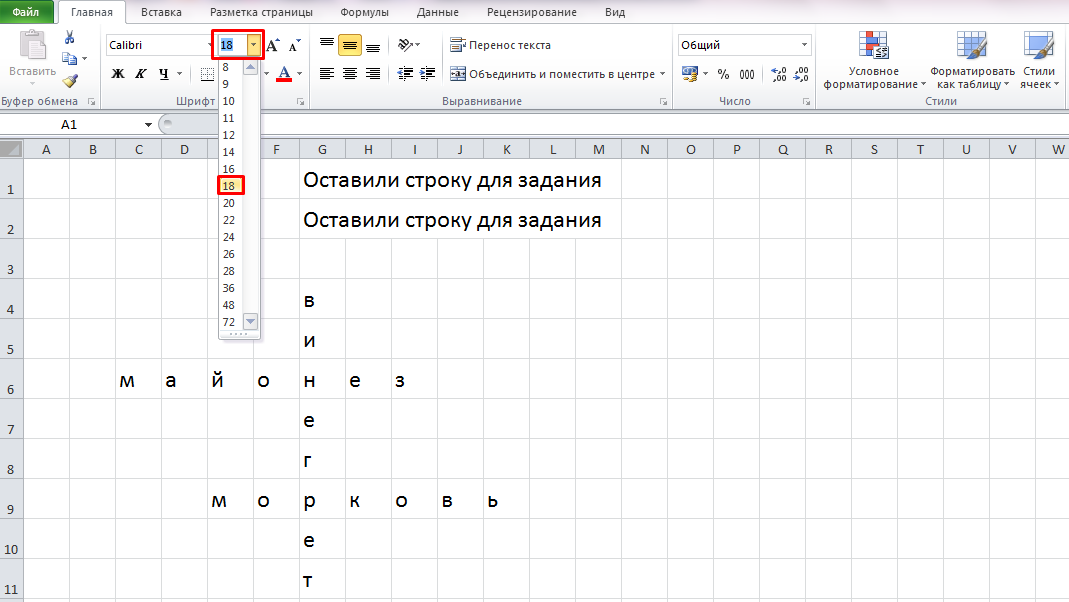Decrease font size with small A icon
Image resolution: width=1069 pixels, height=602 pixels.
[295, 46]
